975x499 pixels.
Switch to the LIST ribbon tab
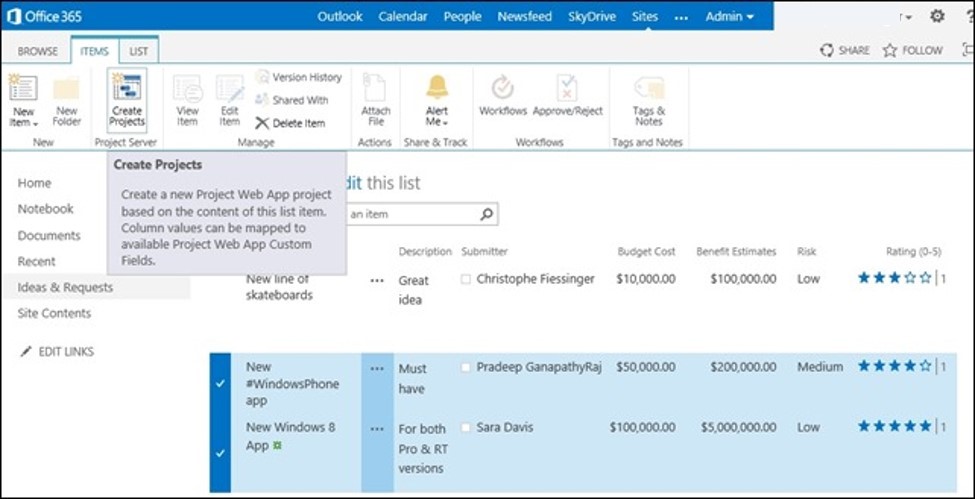click(139, 51)
